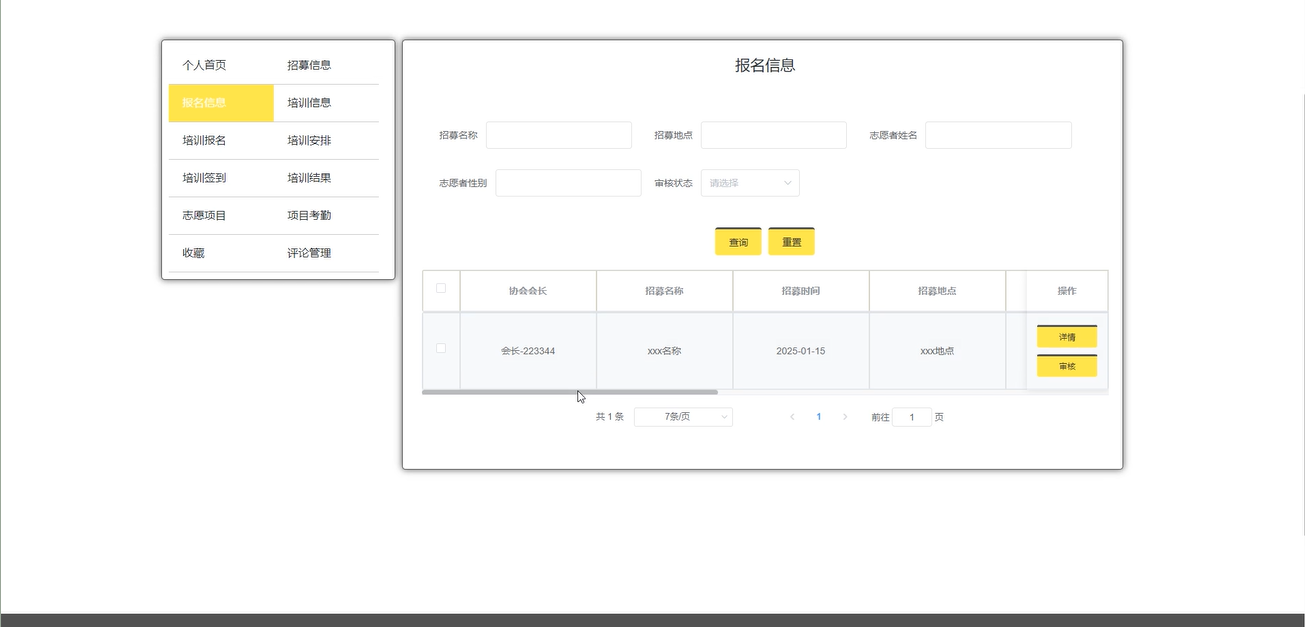Viewport: 1305px width, 627px height.
Task: Click into the 志愿者姓名 text box
Action: pos(997,135)
